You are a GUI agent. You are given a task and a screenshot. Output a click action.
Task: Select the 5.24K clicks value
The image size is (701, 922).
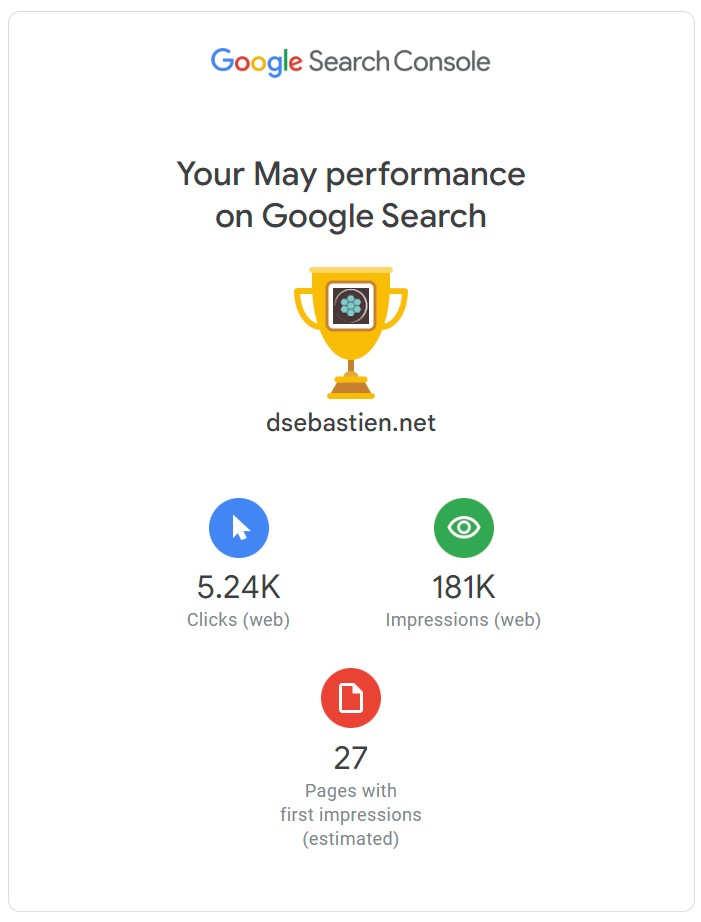[x=239, y=587]
